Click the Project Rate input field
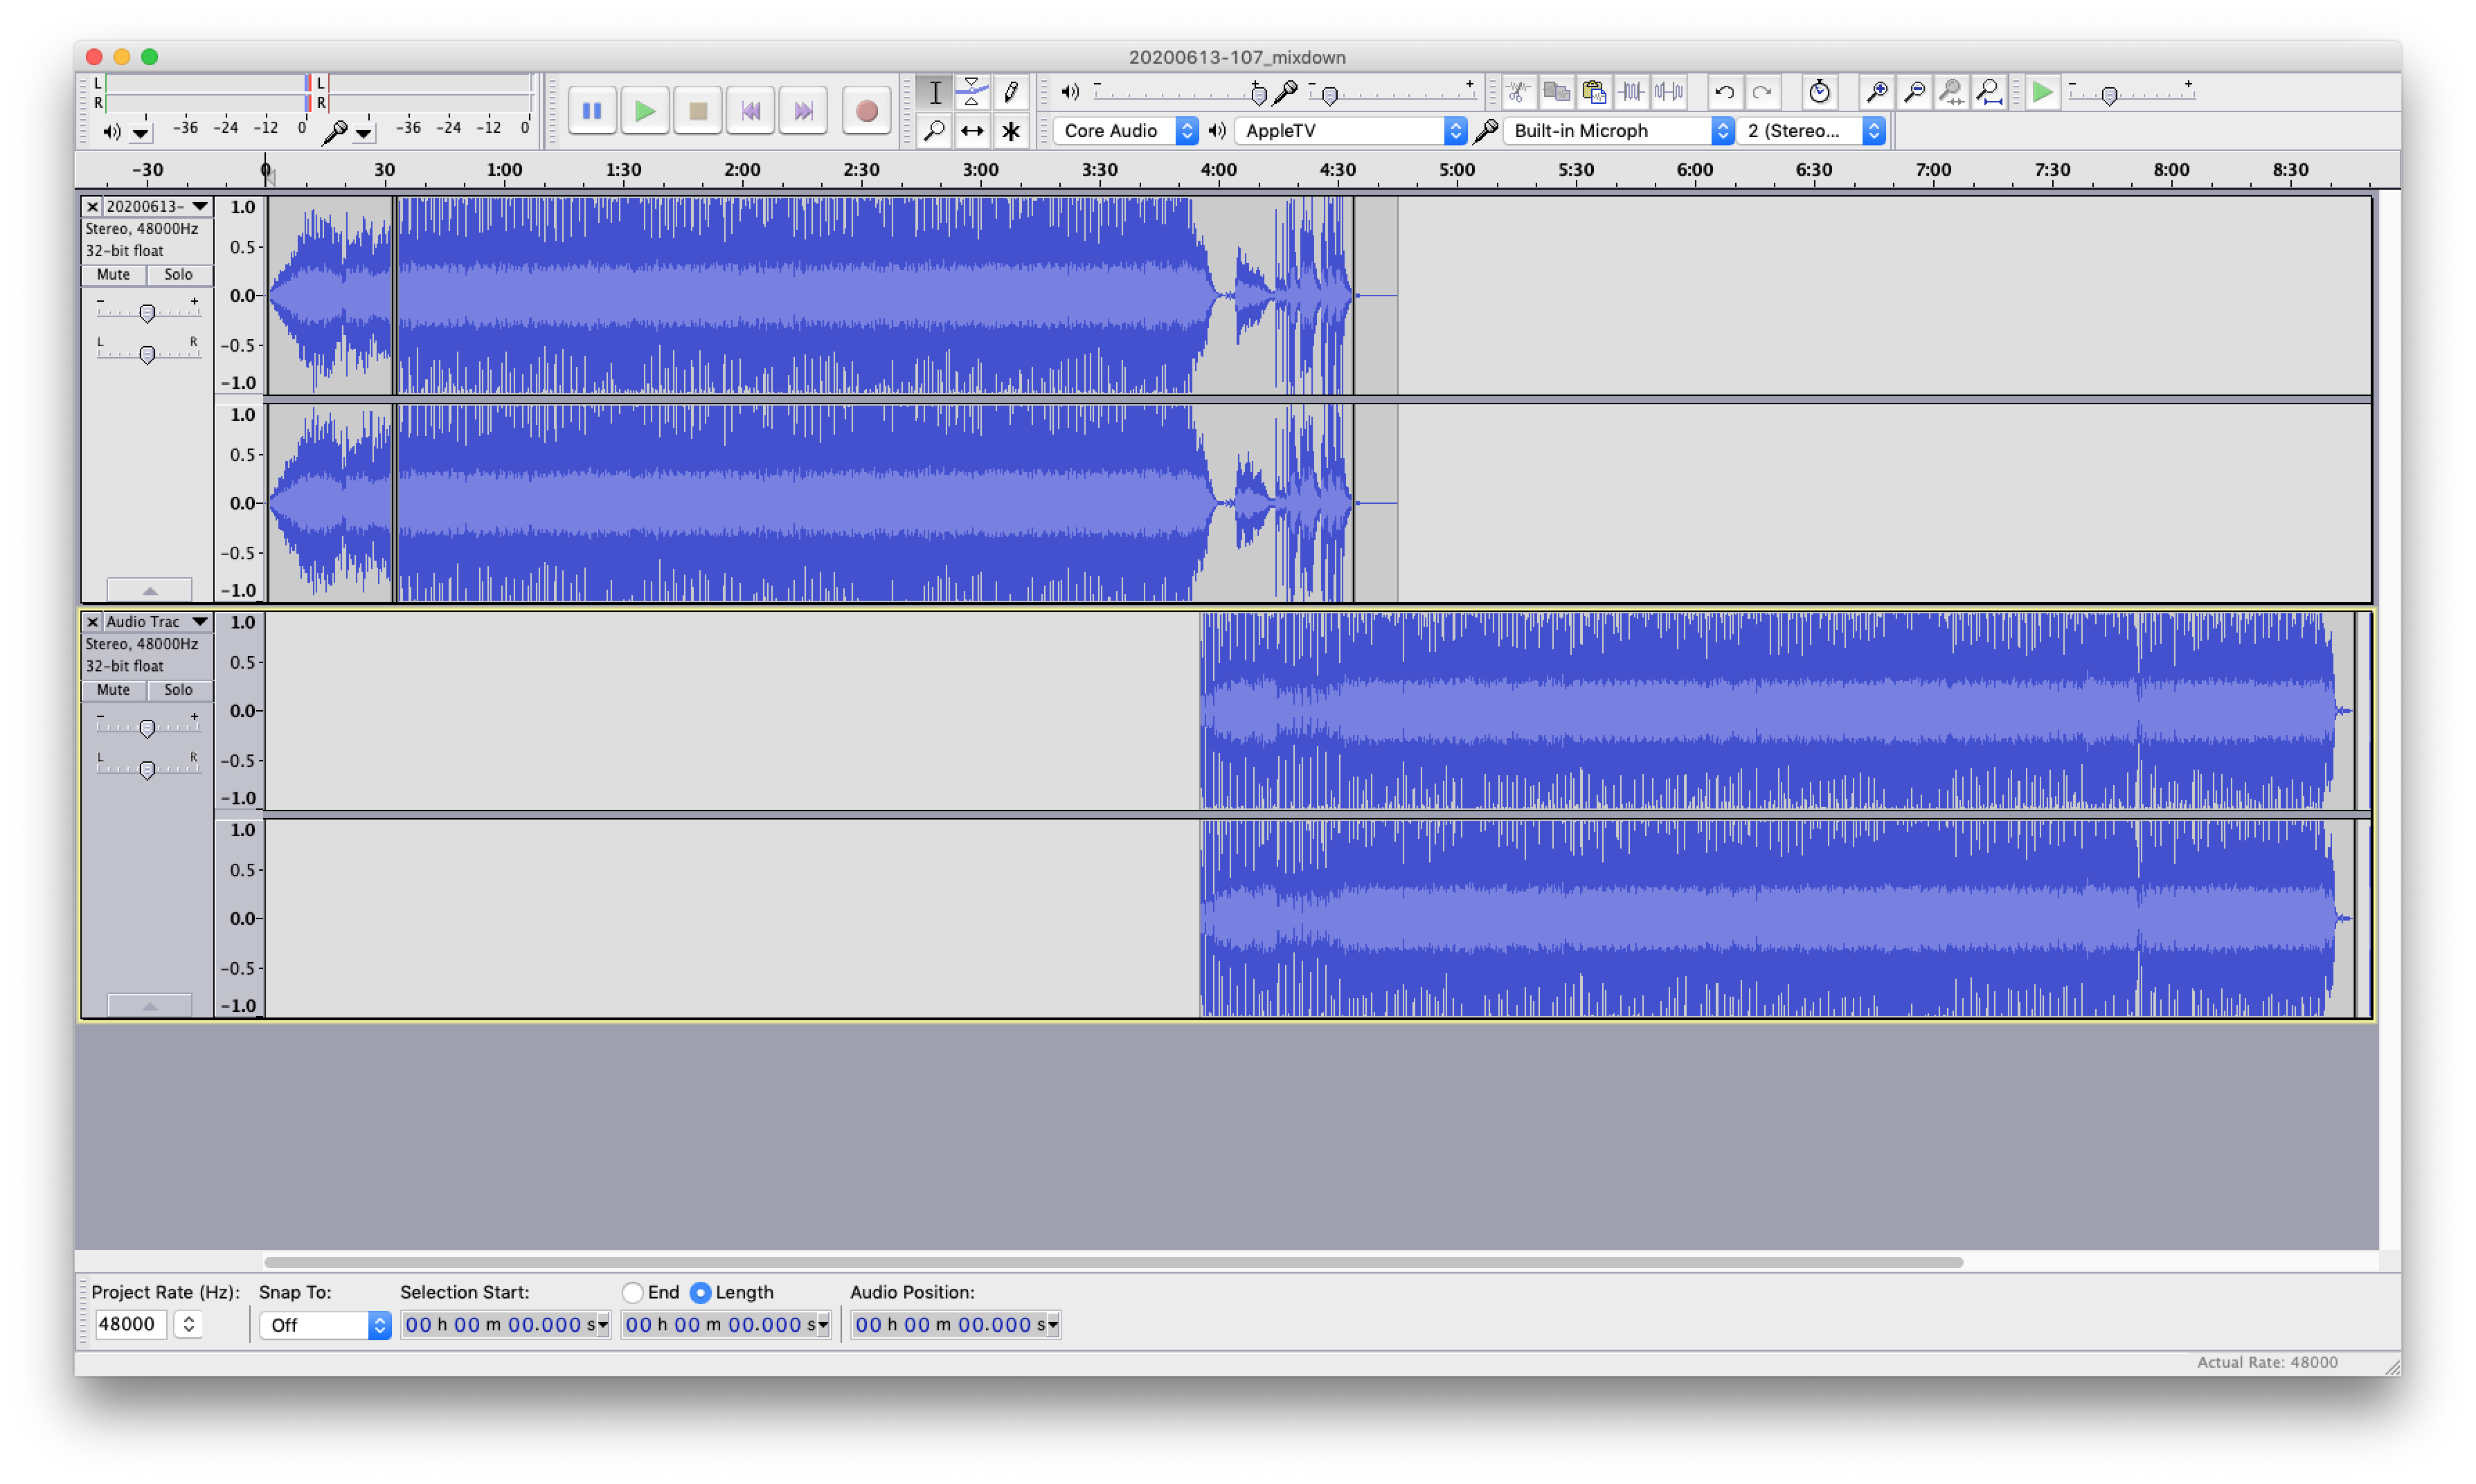 (130, 1324)
